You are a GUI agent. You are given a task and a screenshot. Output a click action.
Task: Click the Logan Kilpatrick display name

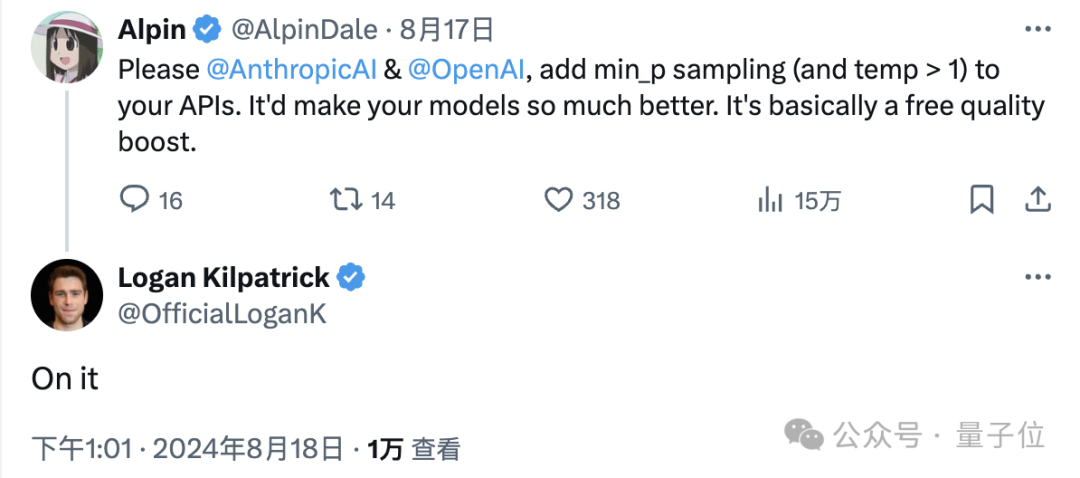click(224, 277)
